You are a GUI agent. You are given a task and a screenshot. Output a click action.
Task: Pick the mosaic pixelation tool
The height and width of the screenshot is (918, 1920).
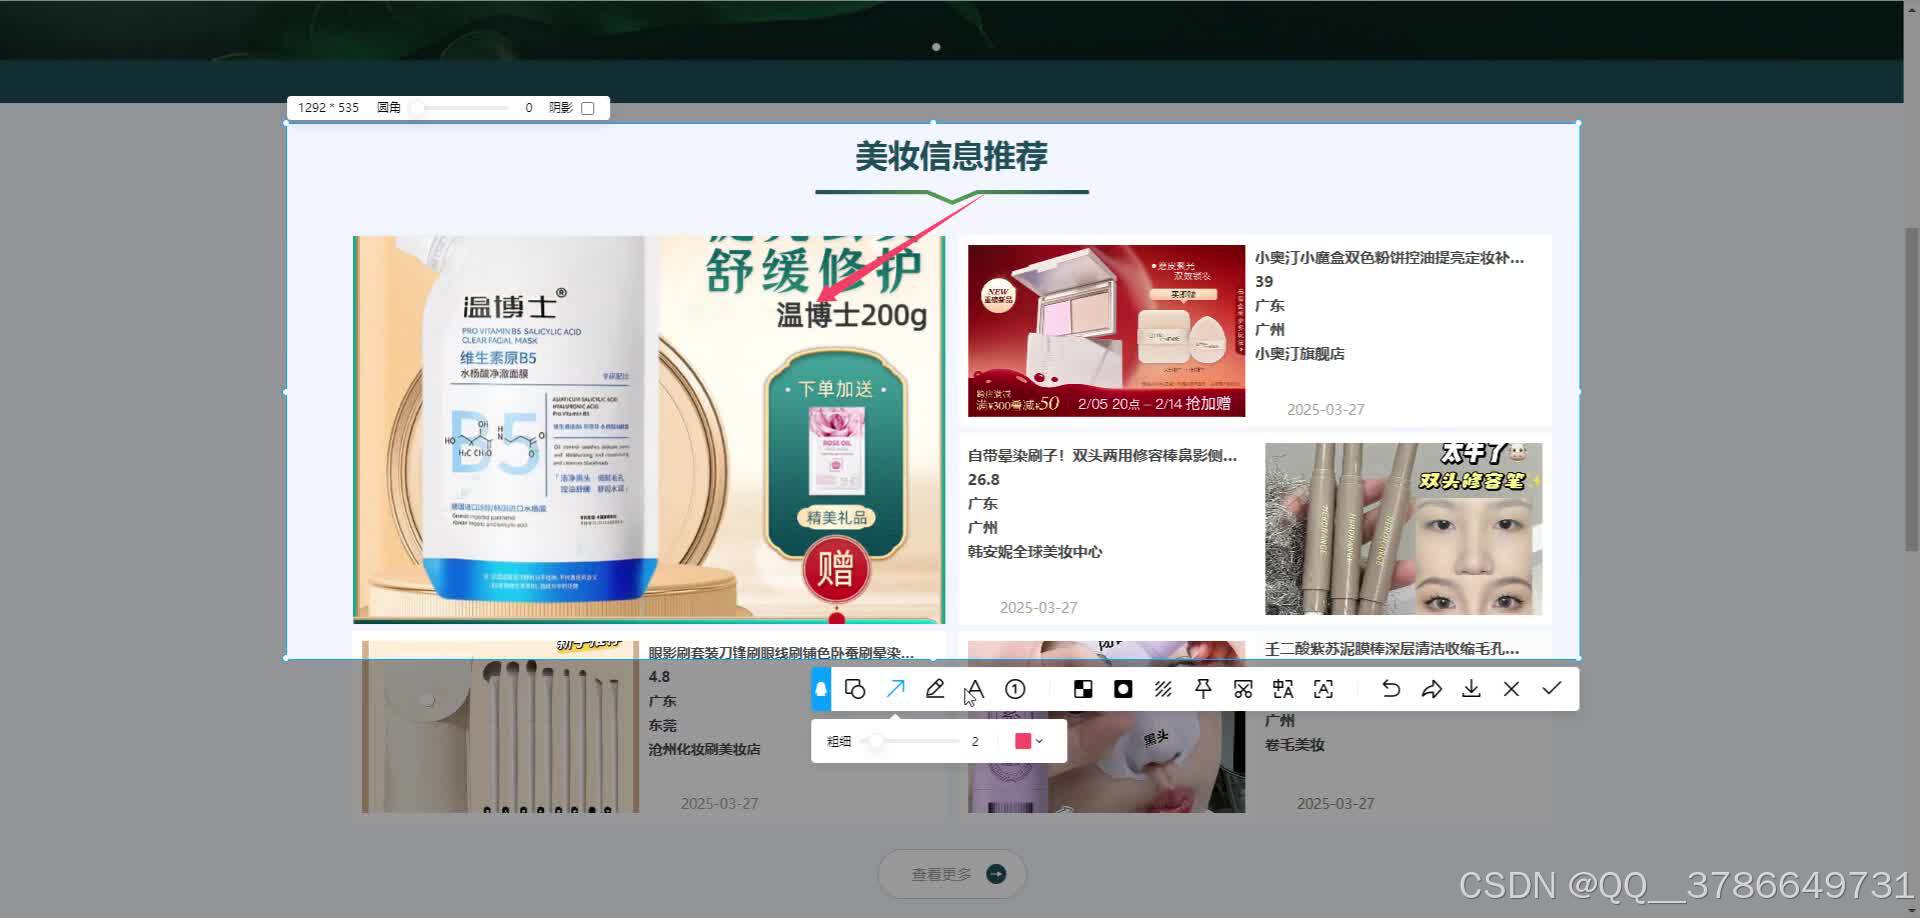click(1082, 689)
